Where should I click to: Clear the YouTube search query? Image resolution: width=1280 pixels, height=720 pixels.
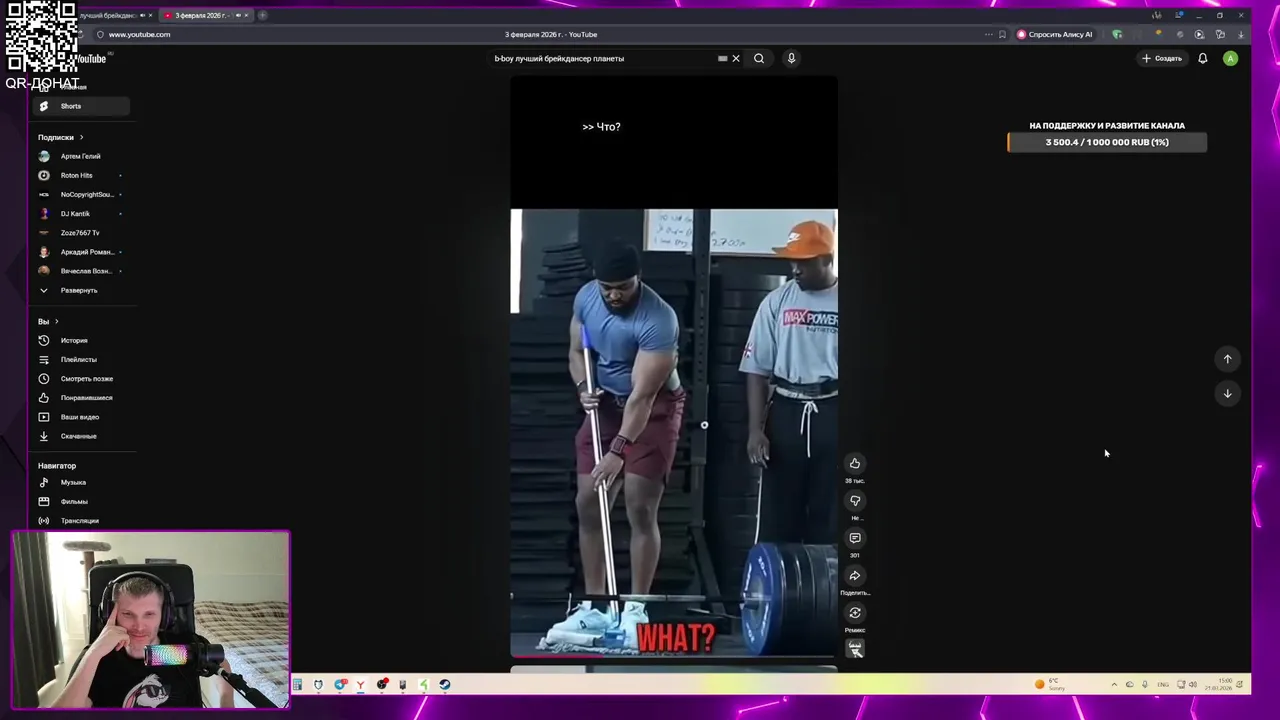click(736, 58)
